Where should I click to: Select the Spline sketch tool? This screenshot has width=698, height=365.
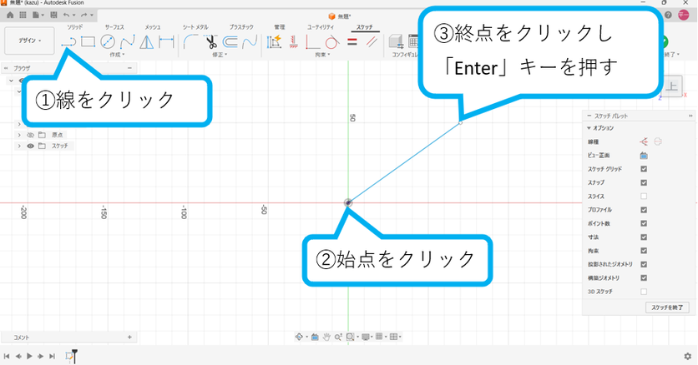(x=127, y=42)
